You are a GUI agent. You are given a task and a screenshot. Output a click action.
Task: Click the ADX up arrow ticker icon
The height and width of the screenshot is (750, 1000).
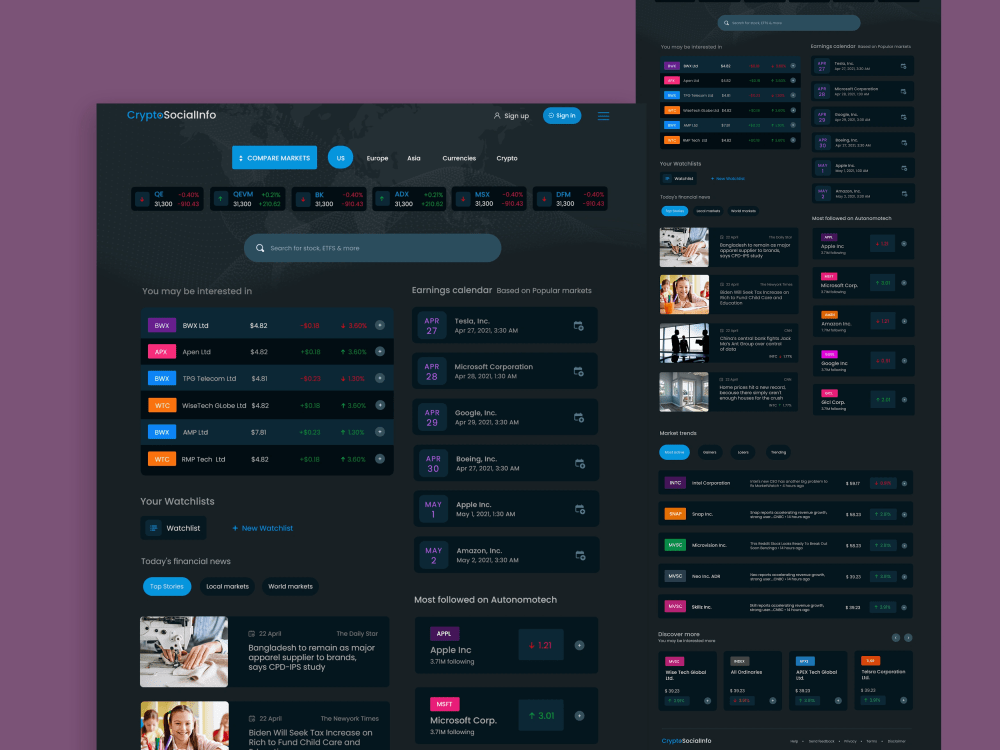tap(382, 199)
